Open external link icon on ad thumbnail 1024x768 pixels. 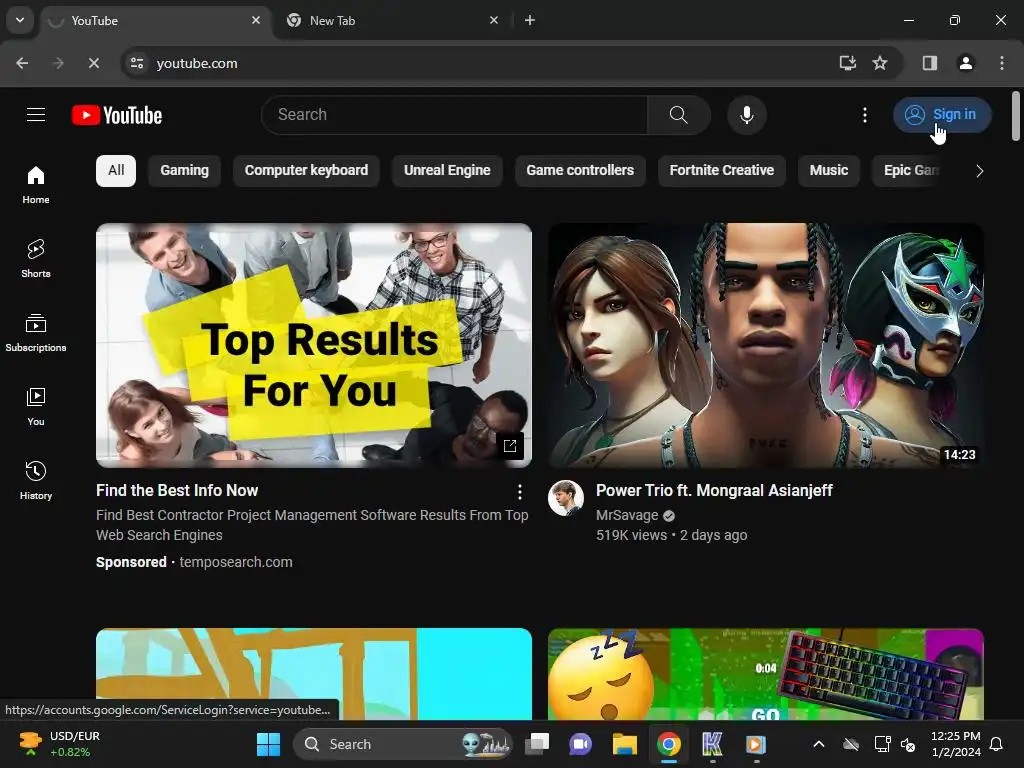click(510, 446)
